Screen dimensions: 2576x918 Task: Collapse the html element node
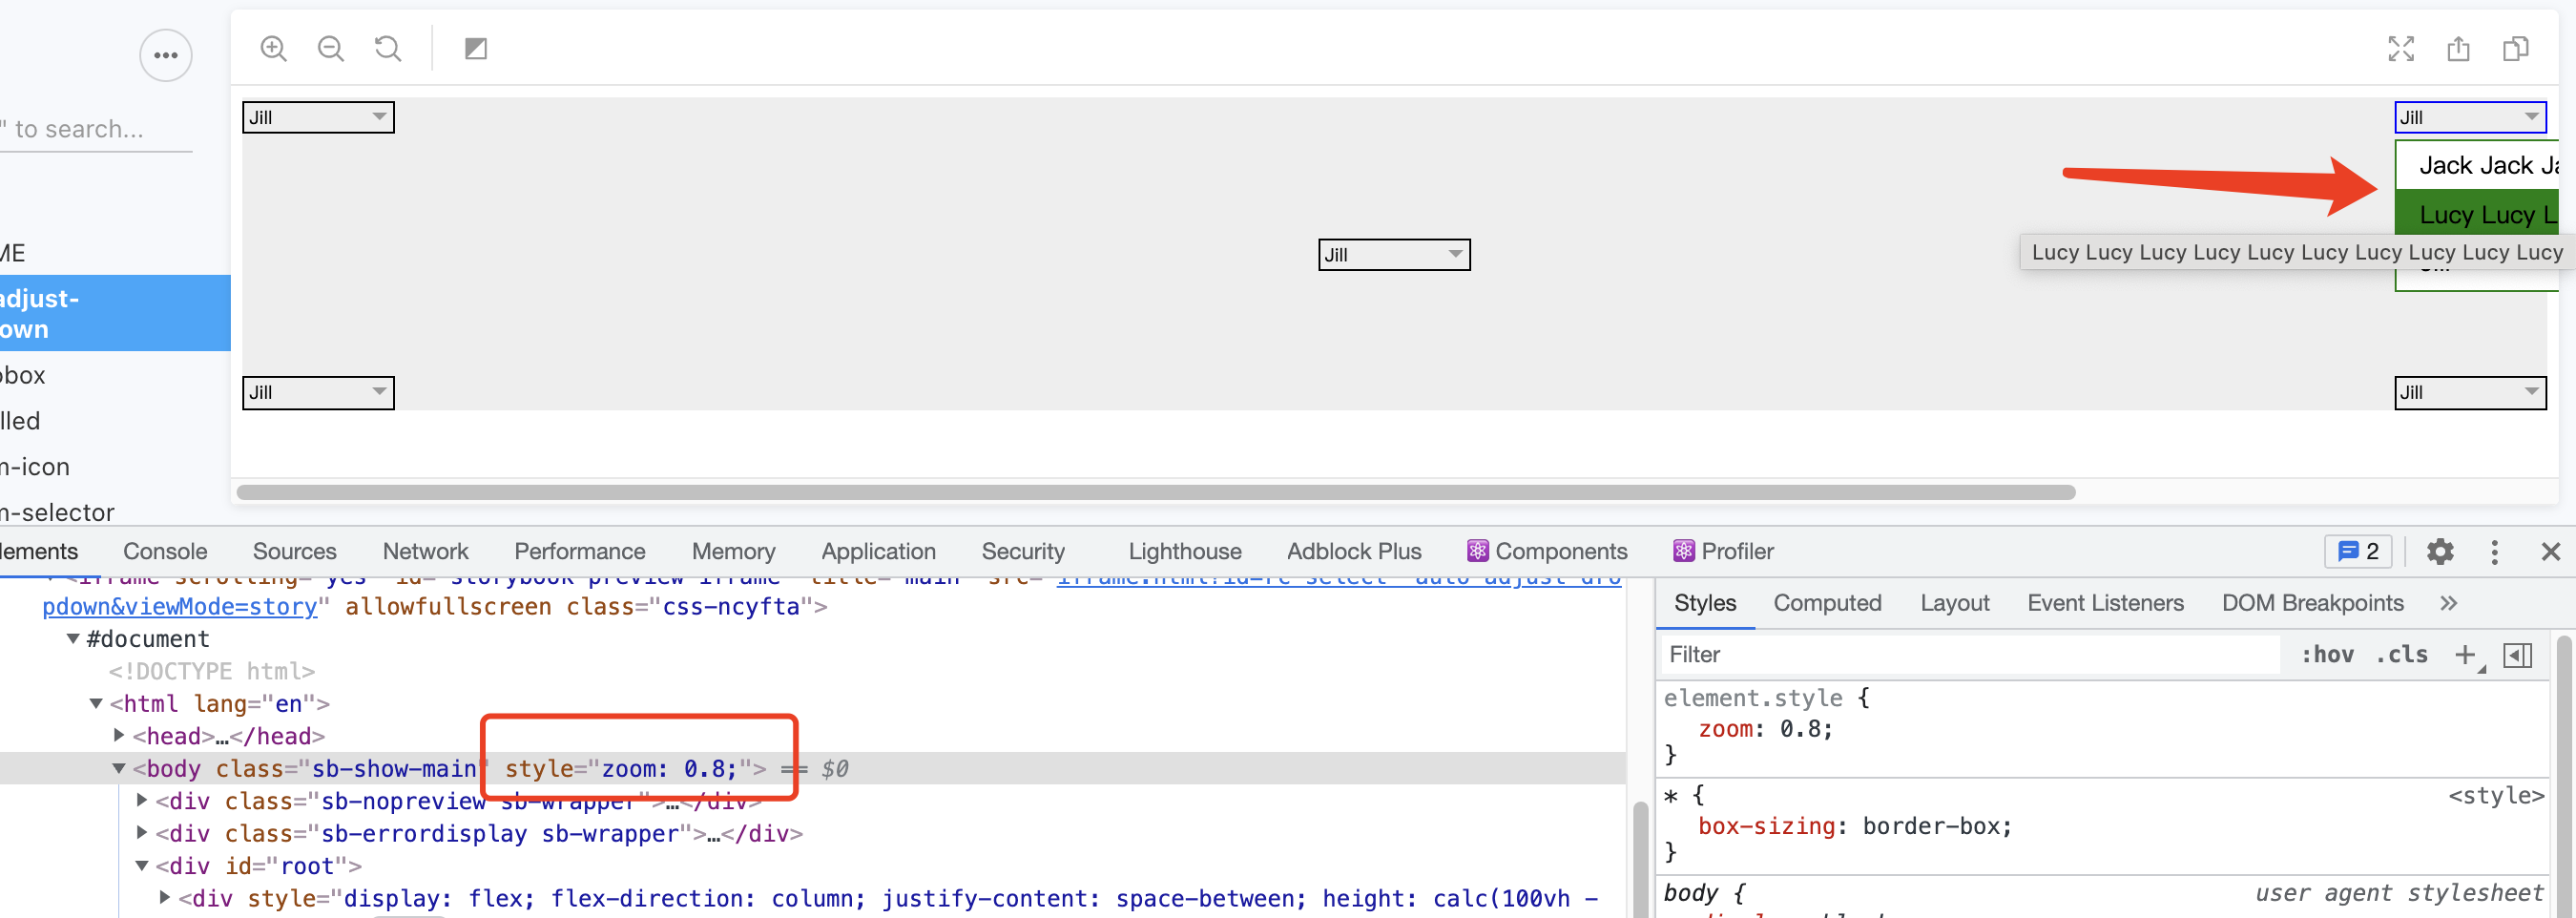point(95,703)
